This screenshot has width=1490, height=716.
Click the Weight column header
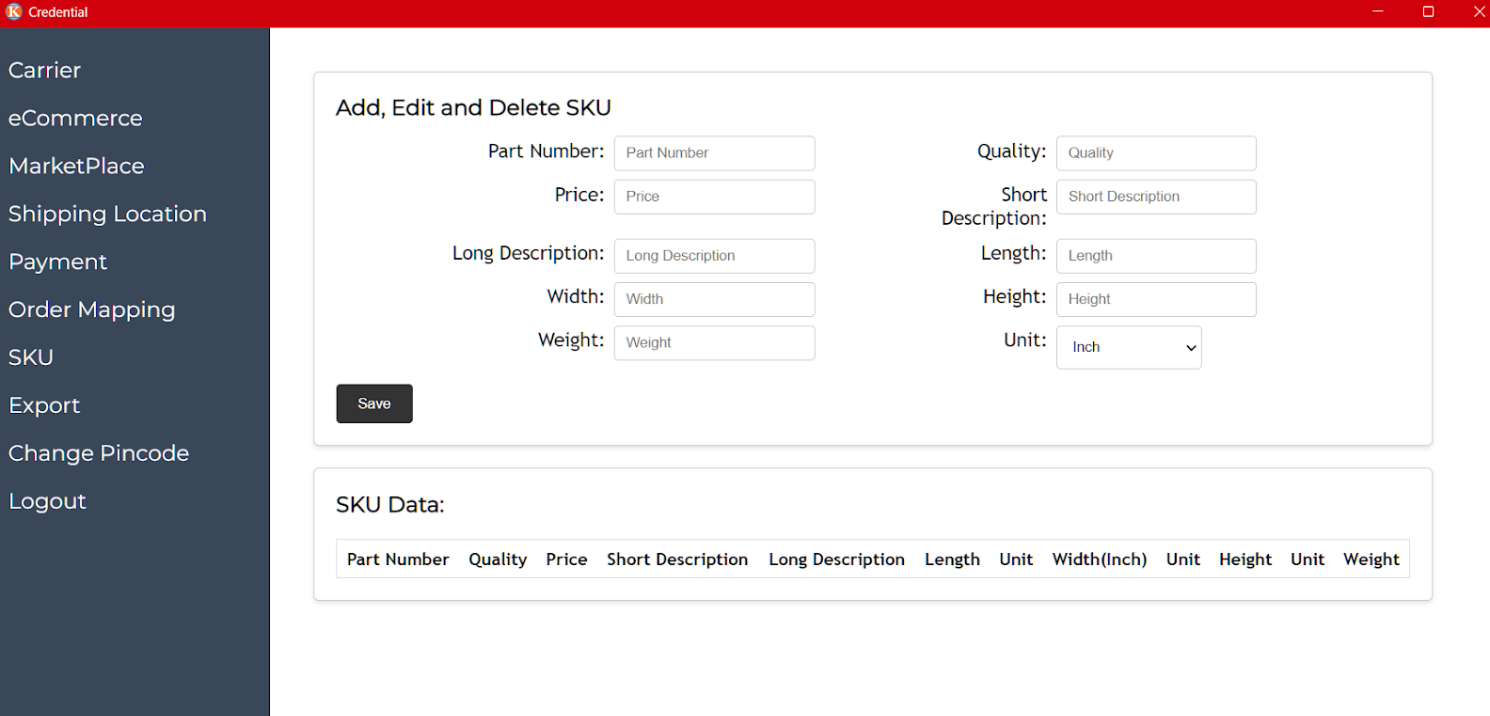coord(1371,559)
